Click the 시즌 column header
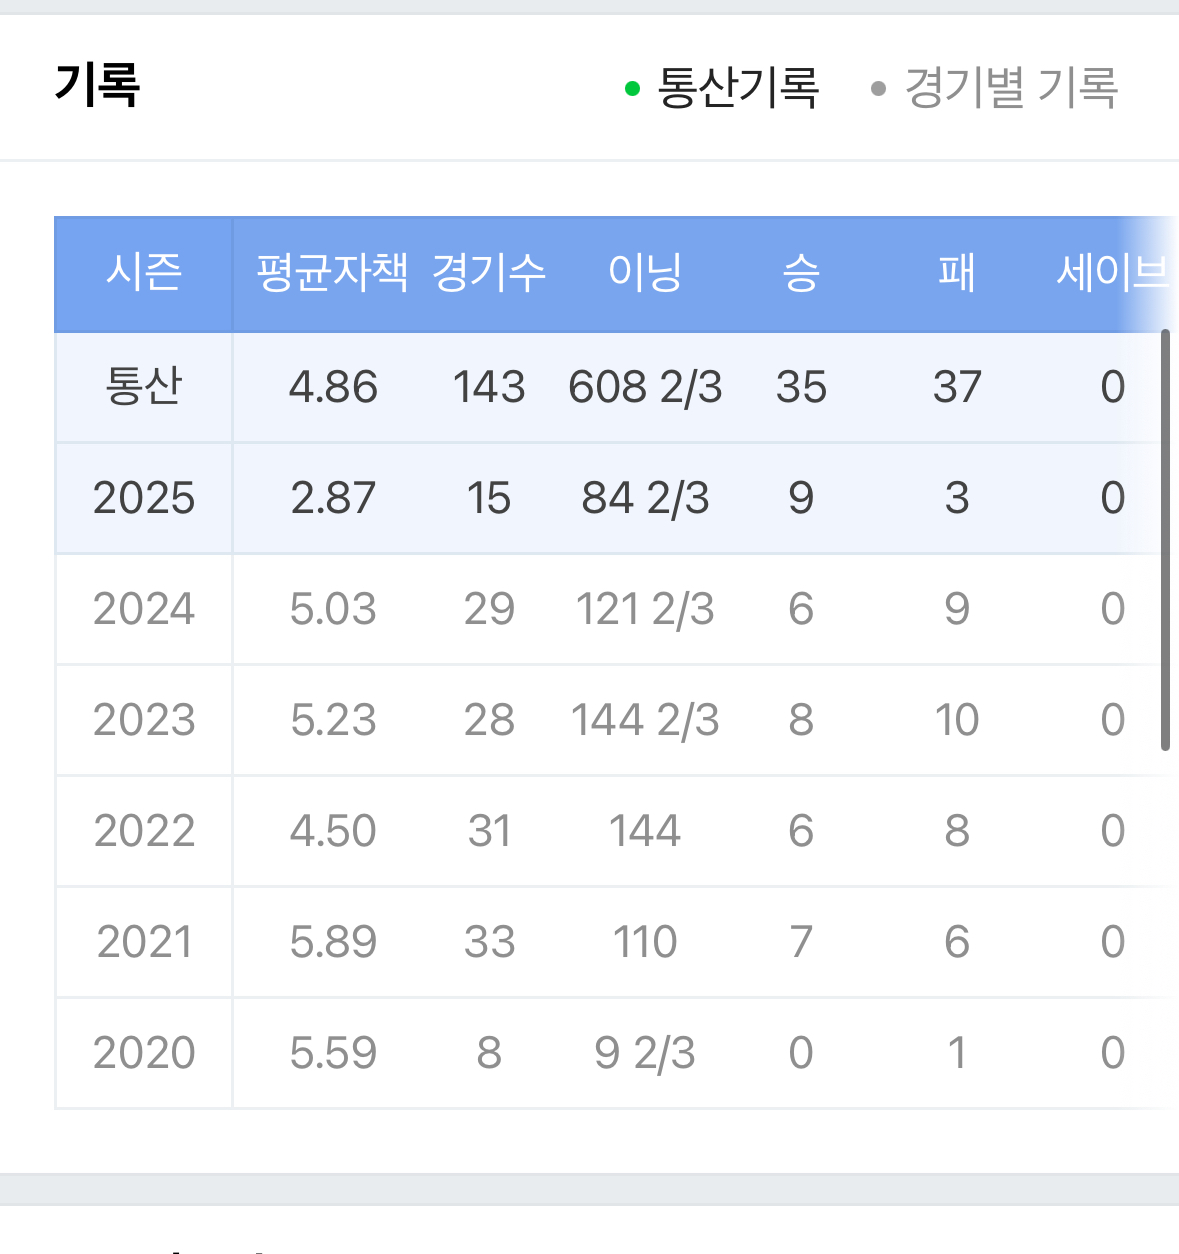Viewport: 1179px width, 1254px height. (x=144, y=272)
